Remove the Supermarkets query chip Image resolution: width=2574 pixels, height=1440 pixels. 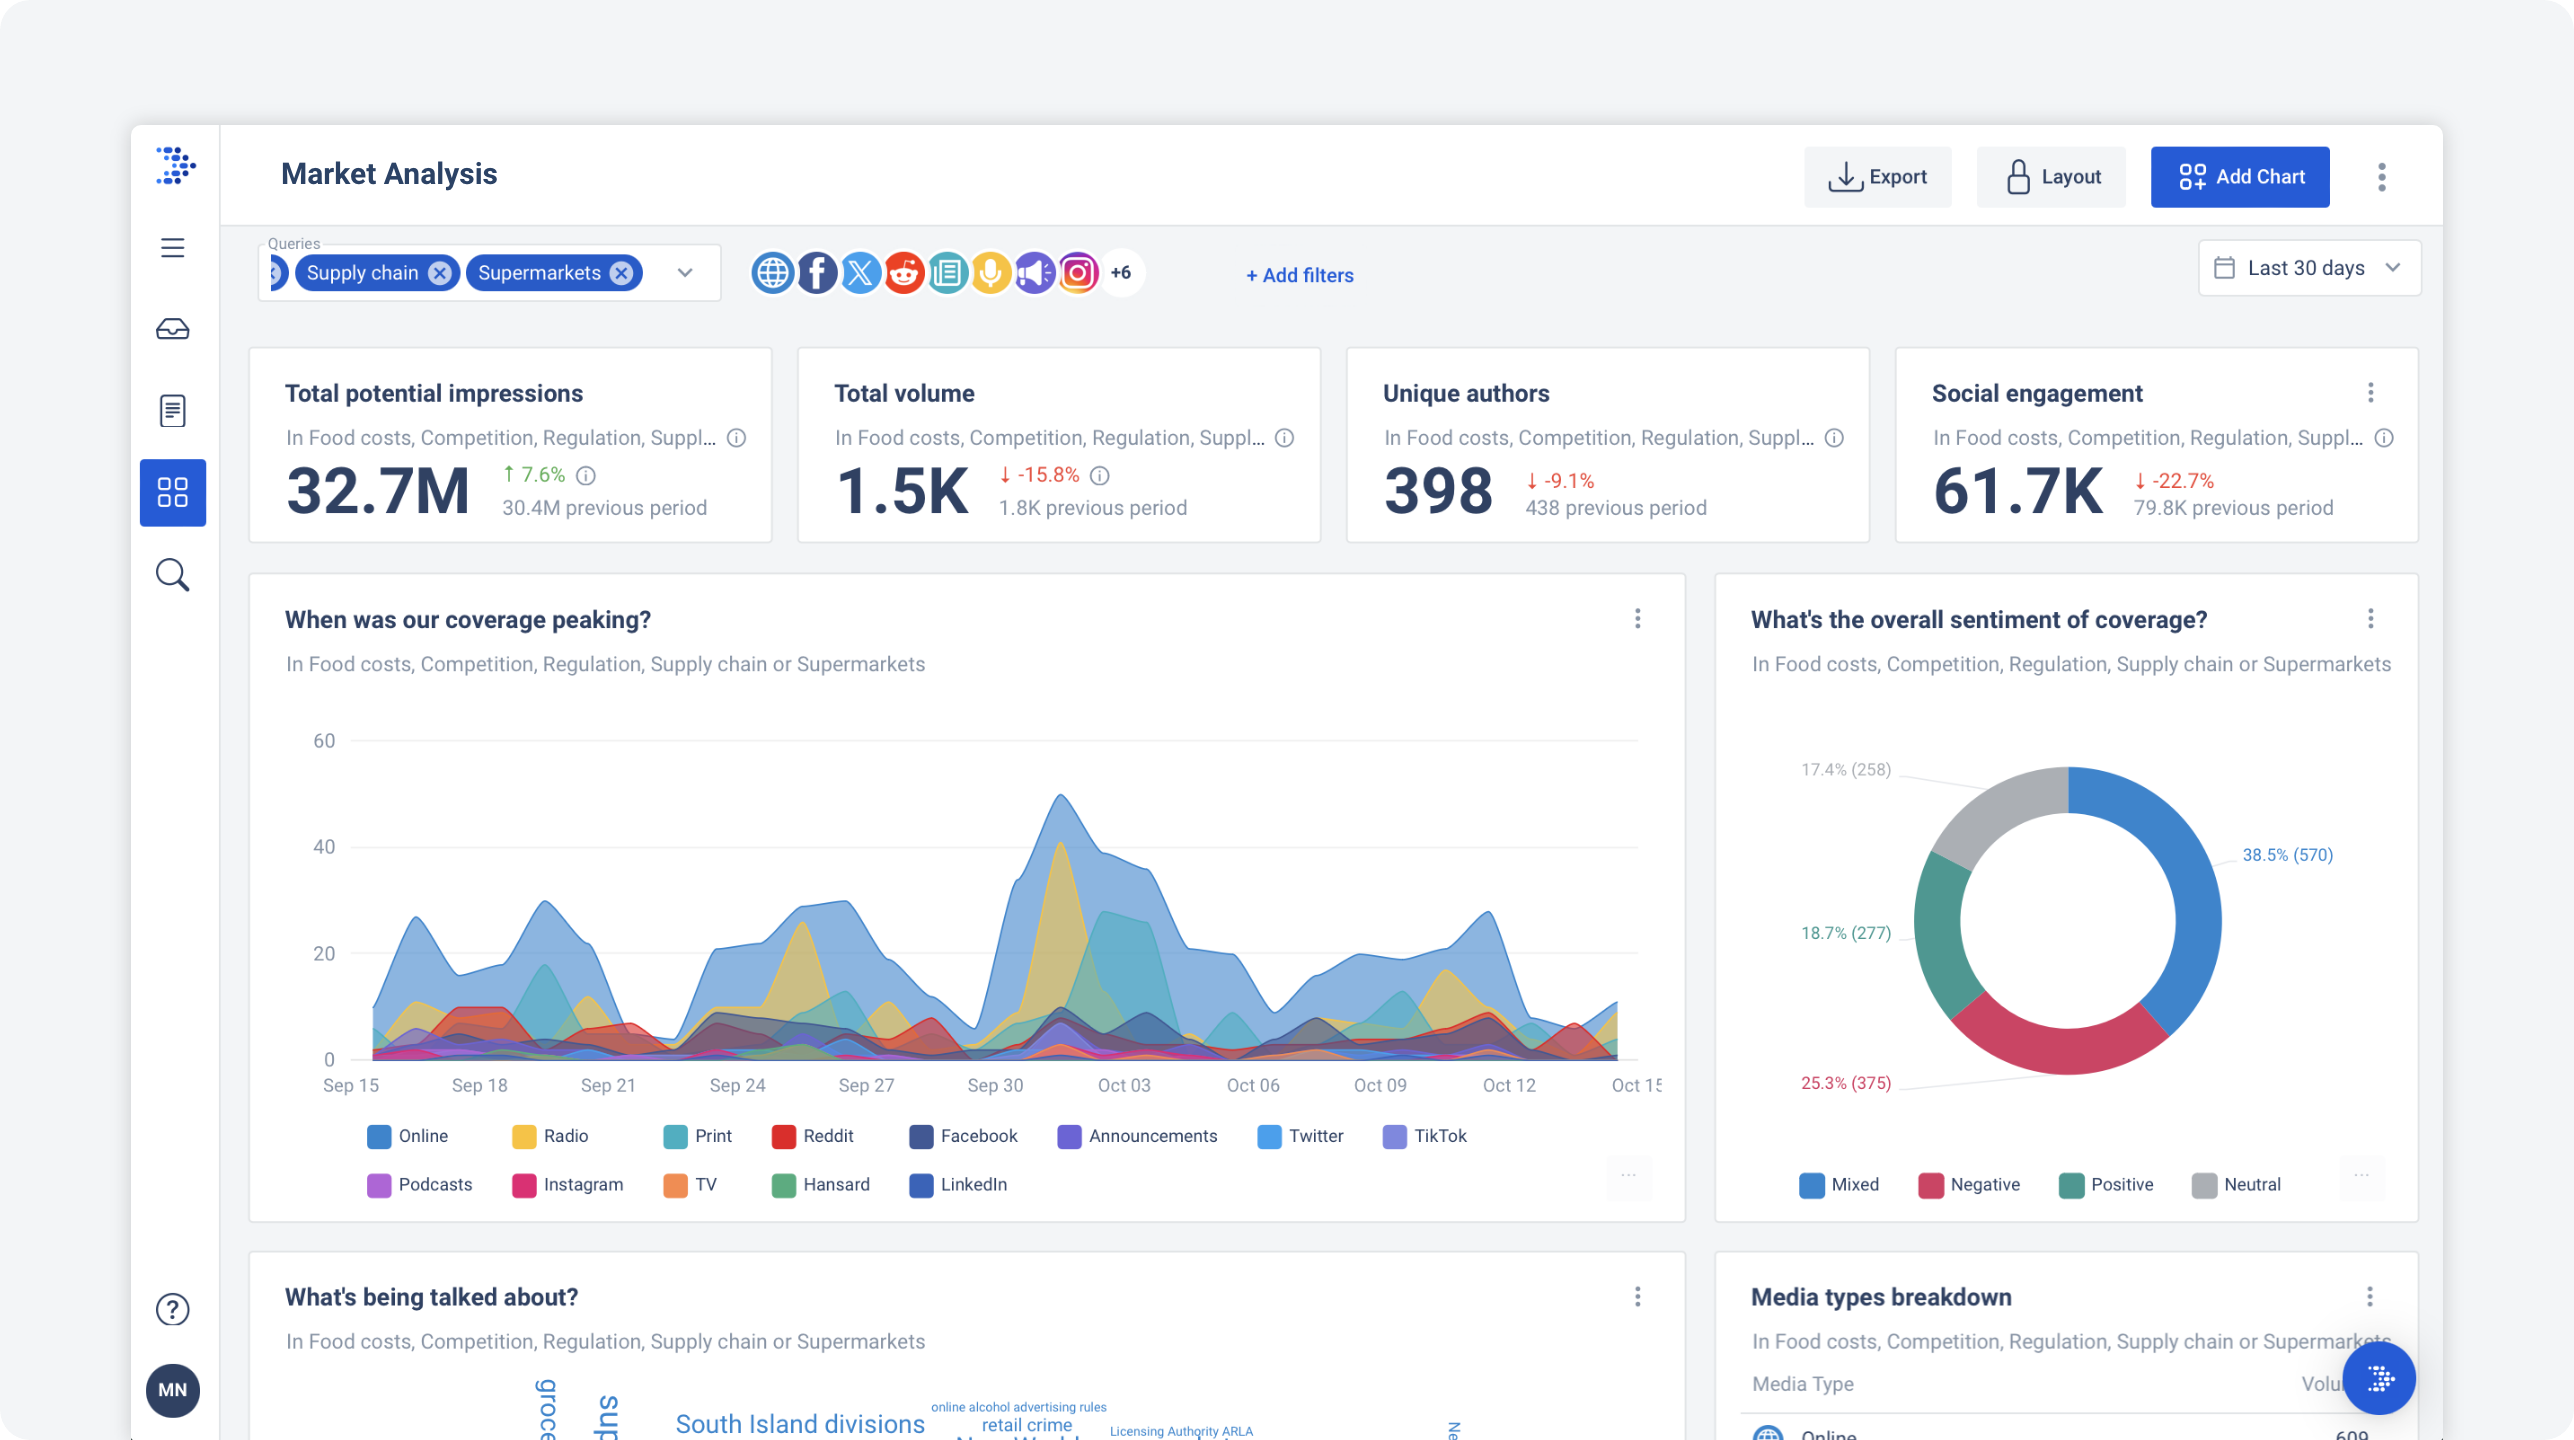[622, 273]
